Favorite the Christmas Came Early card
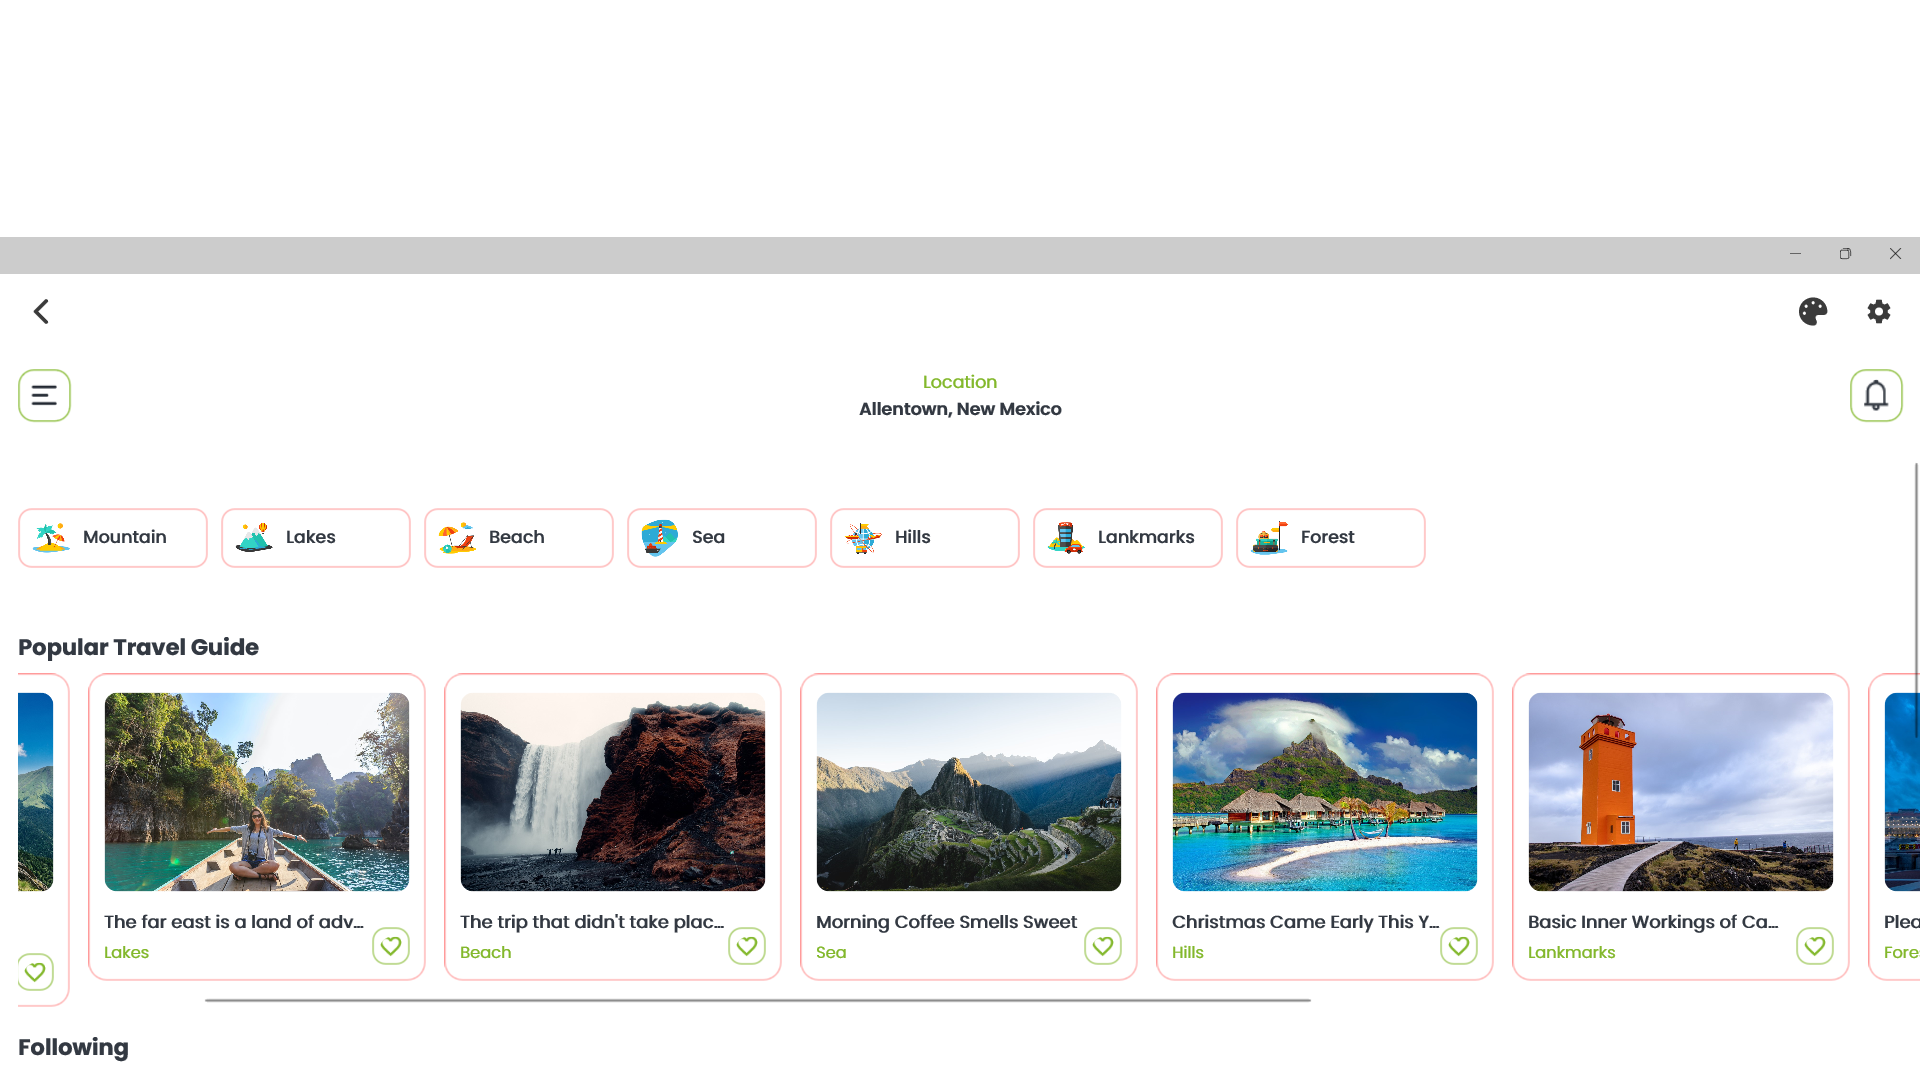1920x1080 pixels. [1459, 946]
